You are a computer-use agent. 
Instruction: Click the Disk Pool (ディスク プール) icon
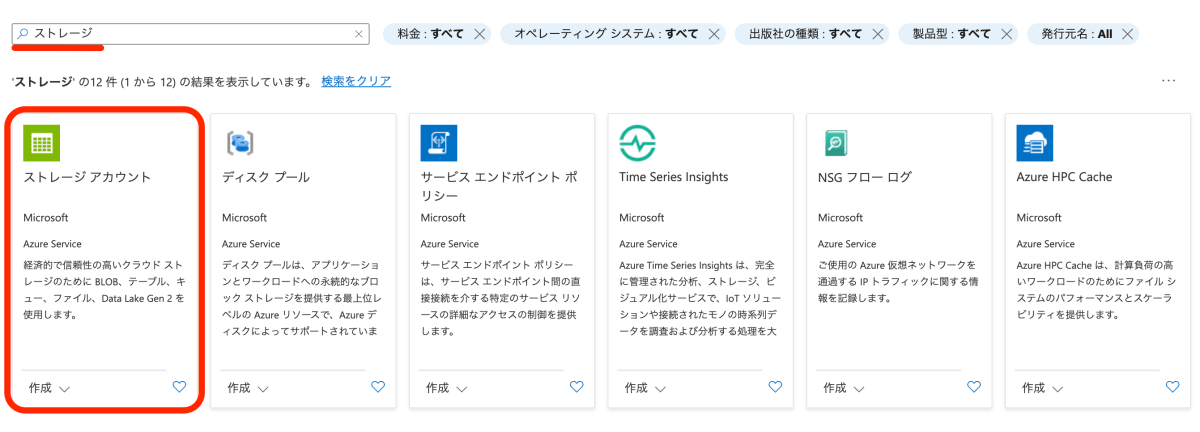[x=240, y=143]
